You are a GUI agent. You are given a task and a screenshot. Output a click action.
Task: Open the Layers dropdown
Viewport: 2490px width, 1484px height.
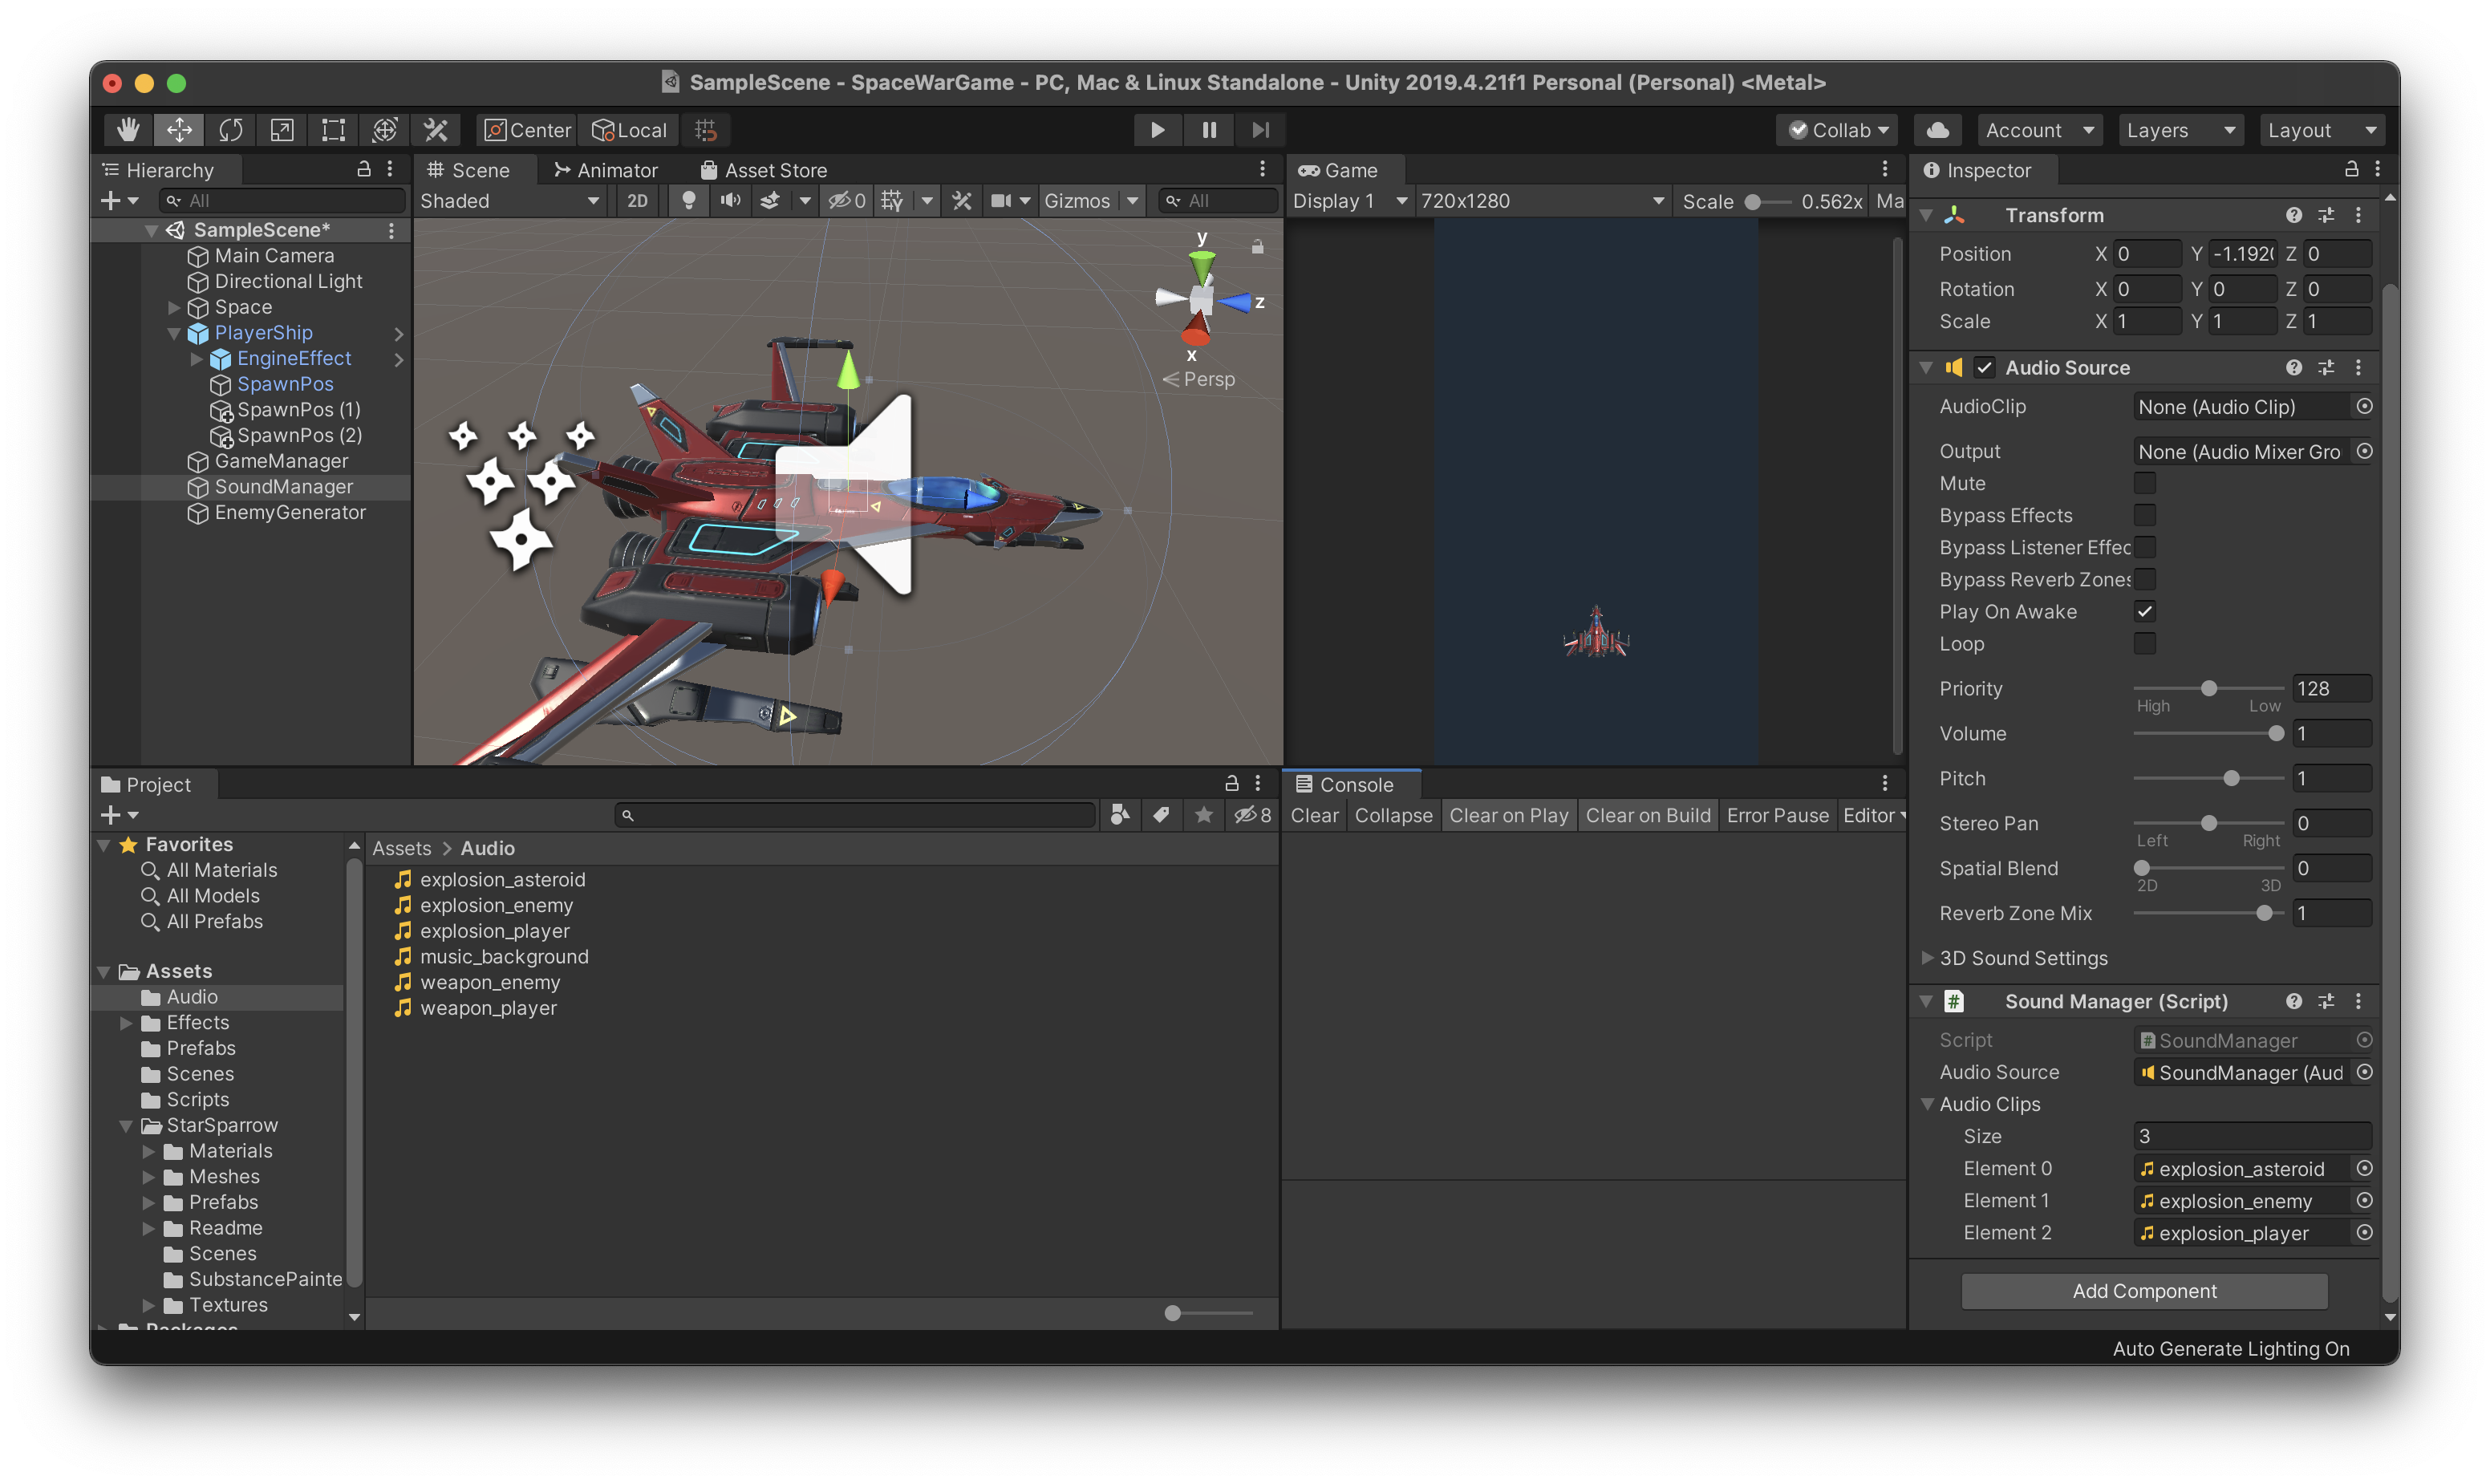(x=2179, y=130)
